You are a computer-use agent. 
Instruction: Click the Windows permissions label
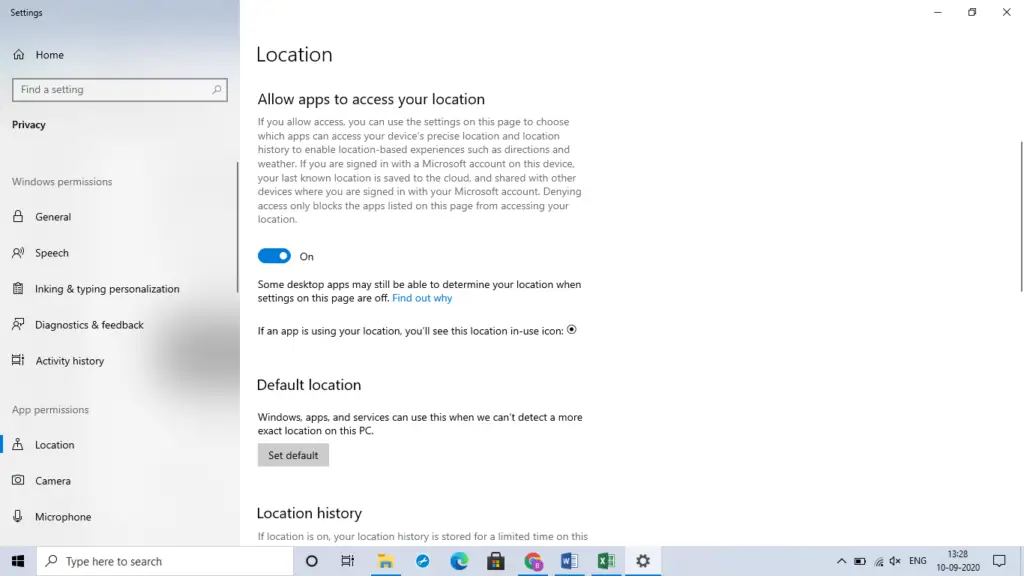click(x=62, y=182)
